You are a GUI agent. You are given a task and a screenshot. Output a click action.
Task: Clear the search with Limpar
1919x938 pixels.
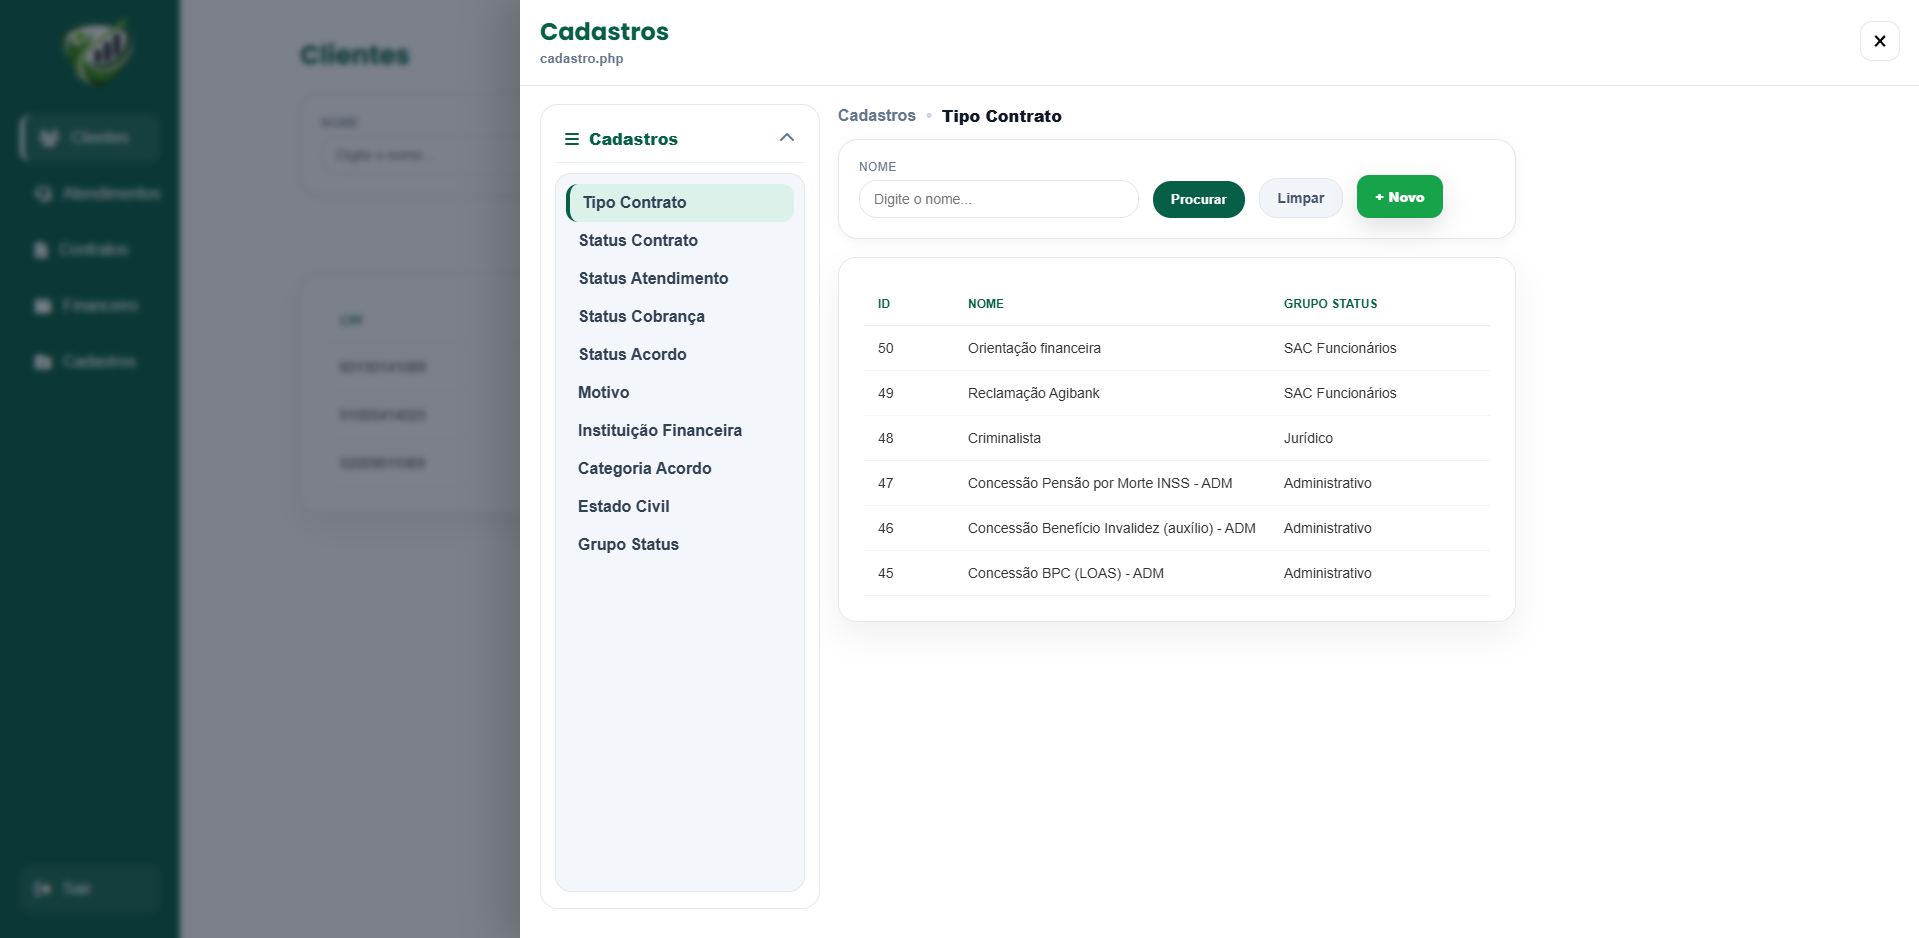click(1300, 198)
